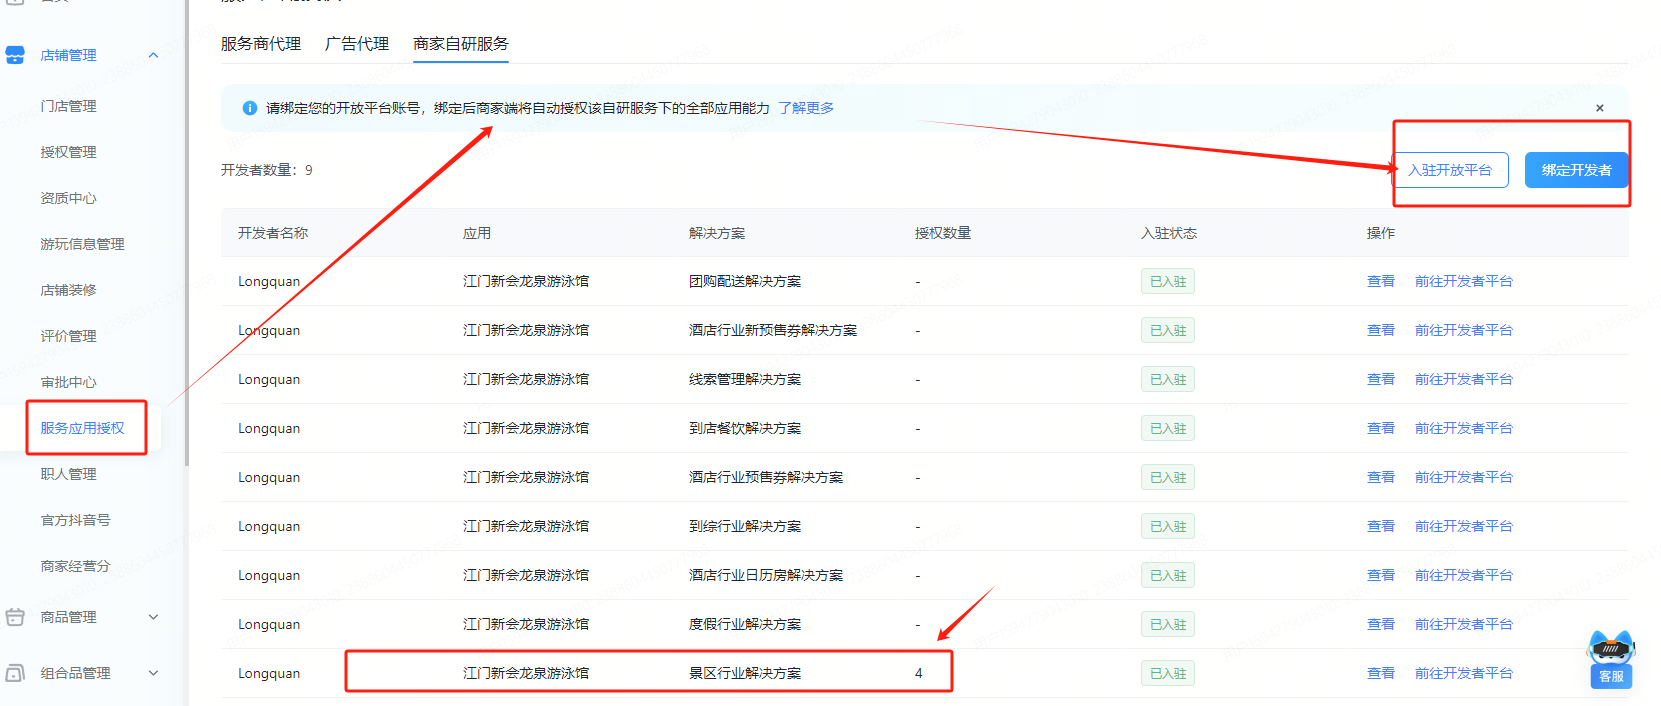Click the sidebar vertical scrollbar
Viewport: 1661px width, 706px height.
[186, 300]
